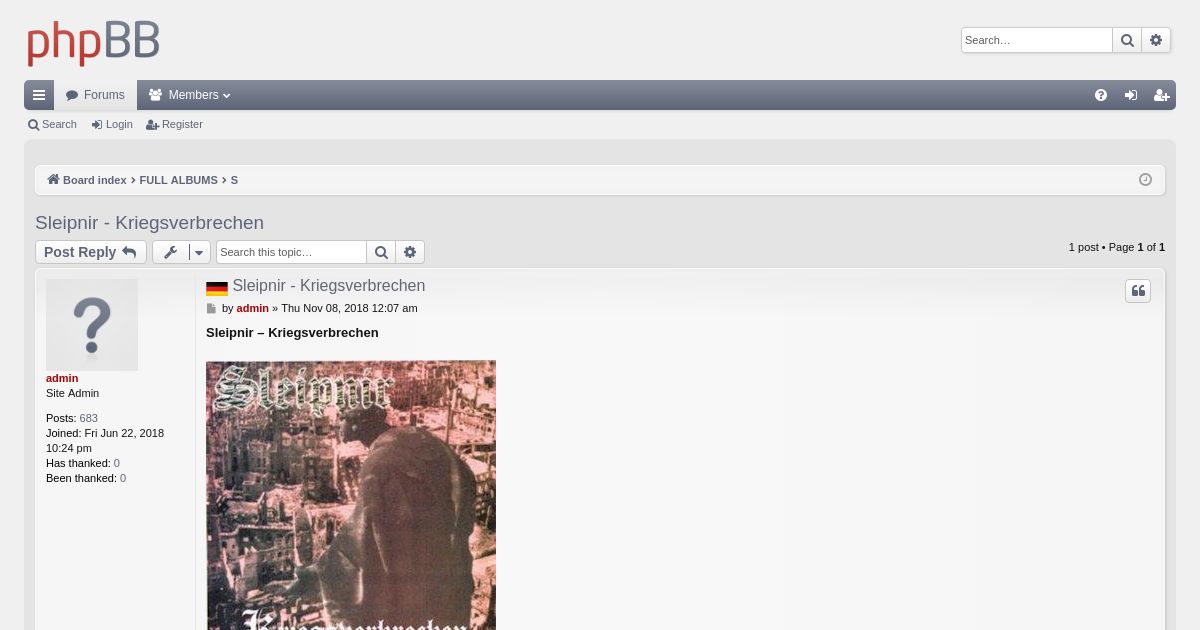This screenshot has height=630, width=1200.
Task: Click the search magnifier button in header
Action: tap(1127, 40)
